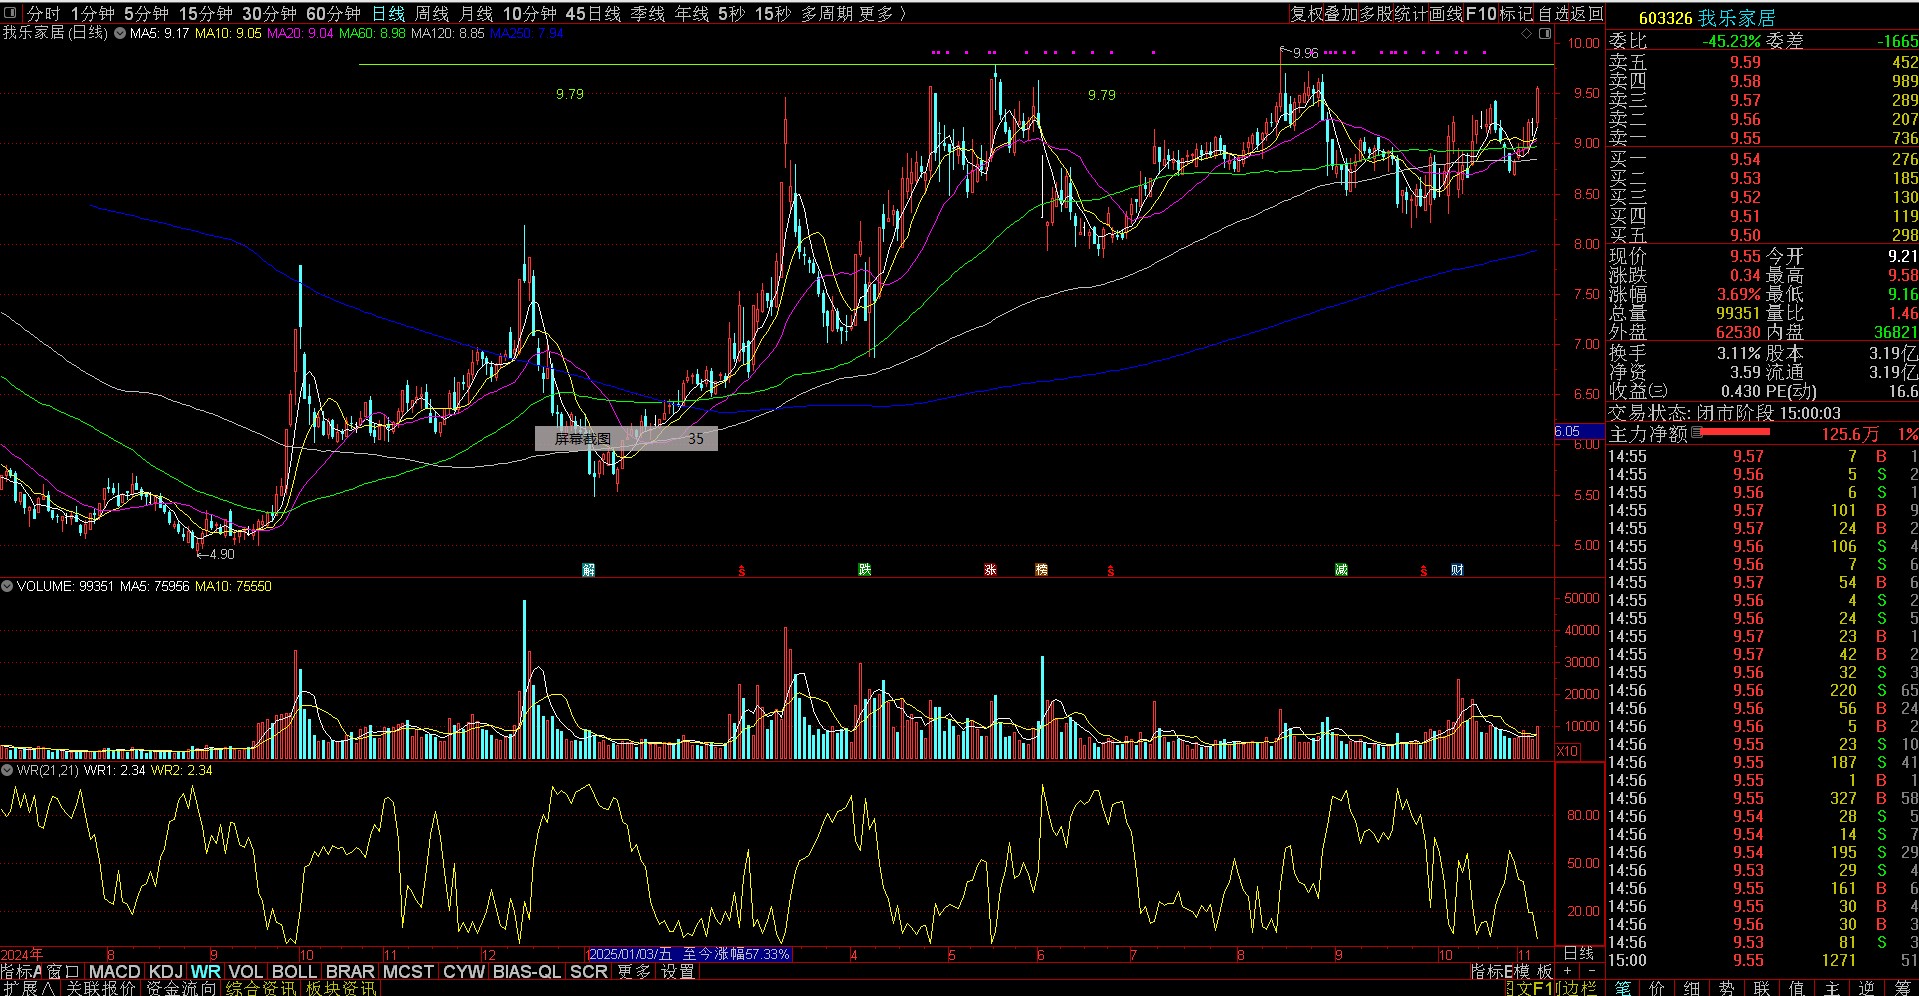Click the 涨 event marker below the chart

click(x=991, y=570)
